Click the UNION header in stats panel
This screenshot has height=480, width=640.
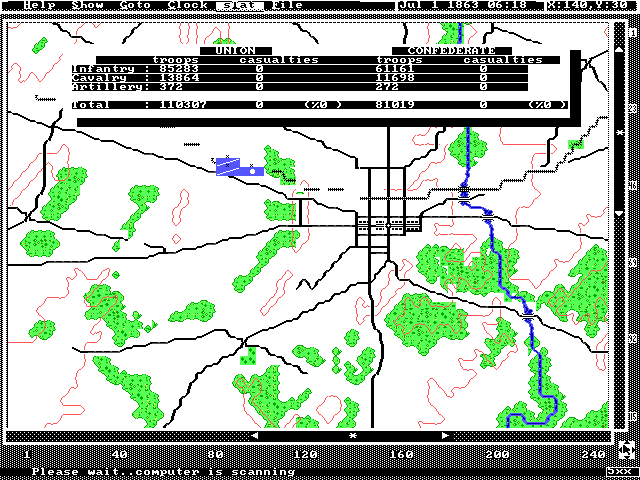235,50
